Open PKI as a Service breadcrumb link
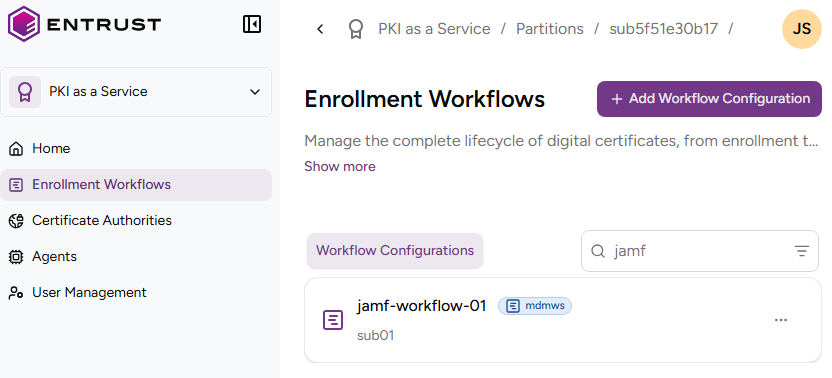 click(434, 29)
